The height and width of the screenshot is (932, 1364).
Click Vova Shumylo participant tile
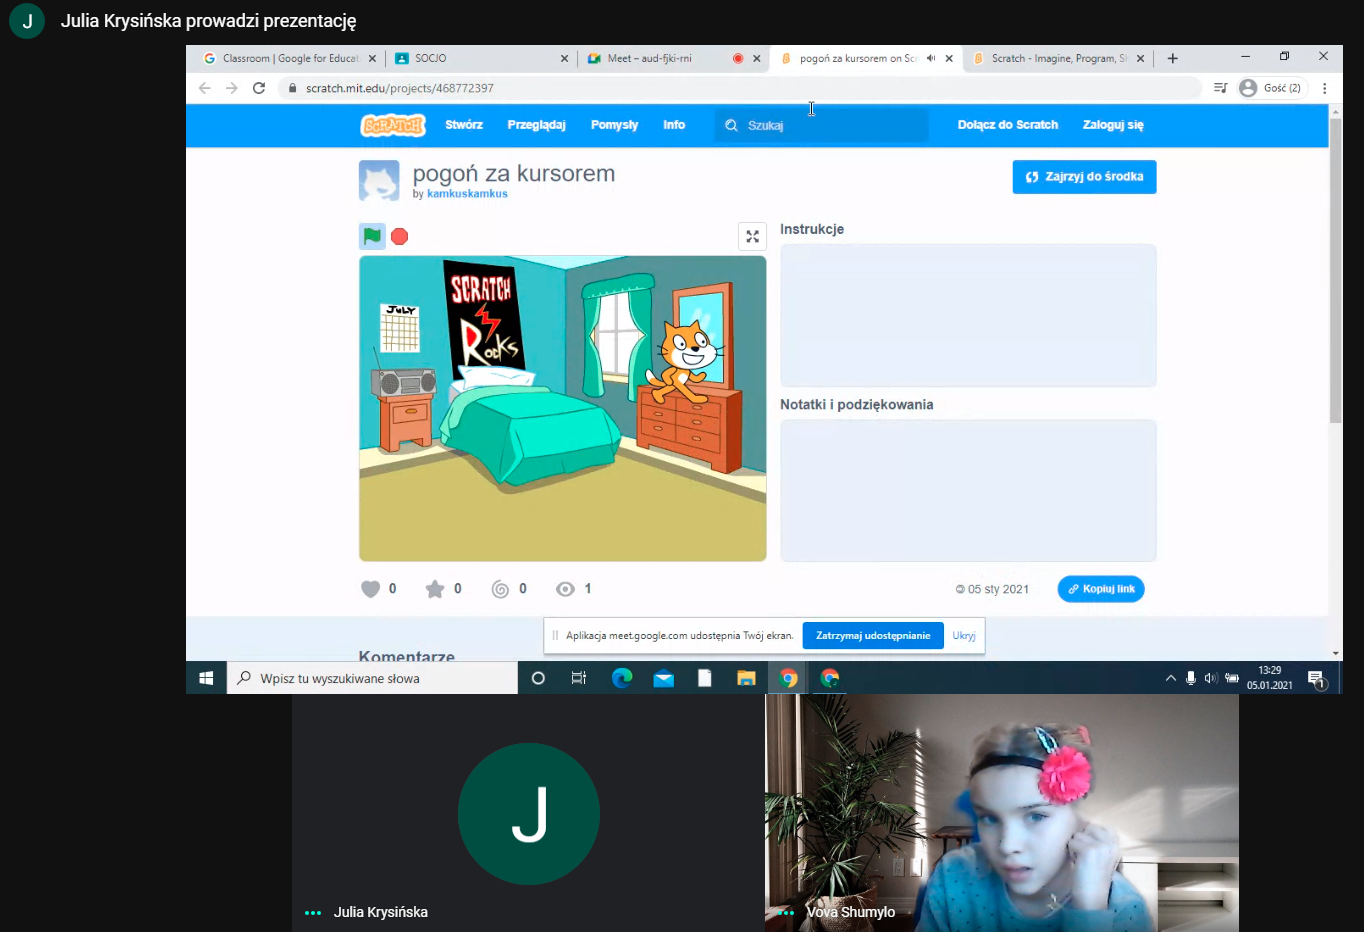pos(1002,813)
